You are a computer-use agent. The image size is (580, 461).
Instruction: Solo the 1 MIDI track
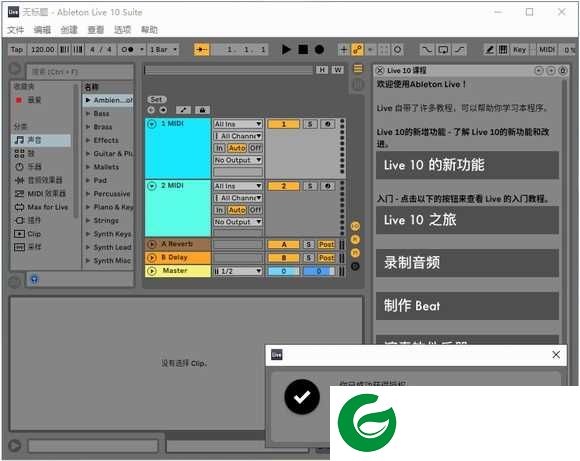click(310, 124)
